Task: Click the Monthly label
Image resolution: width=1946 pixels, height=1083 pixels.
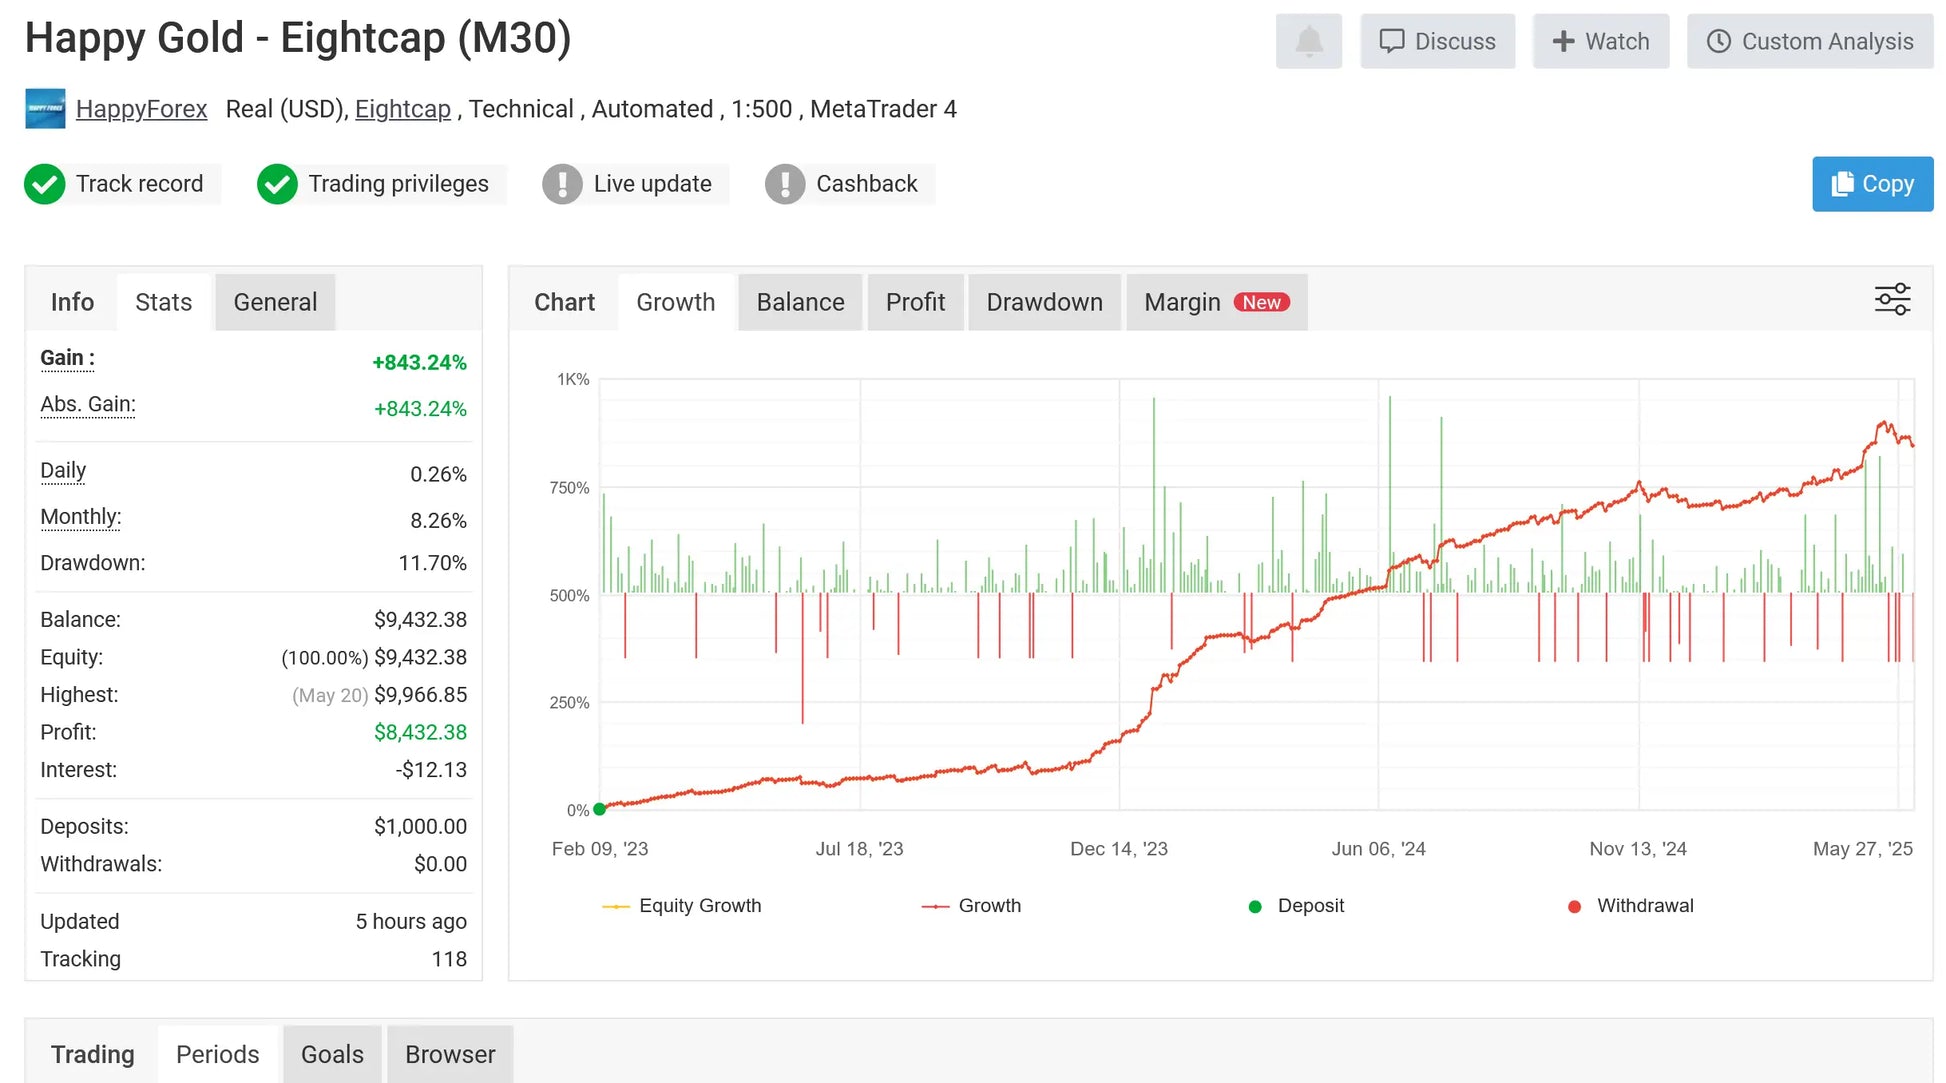Action: coord(80,517)
